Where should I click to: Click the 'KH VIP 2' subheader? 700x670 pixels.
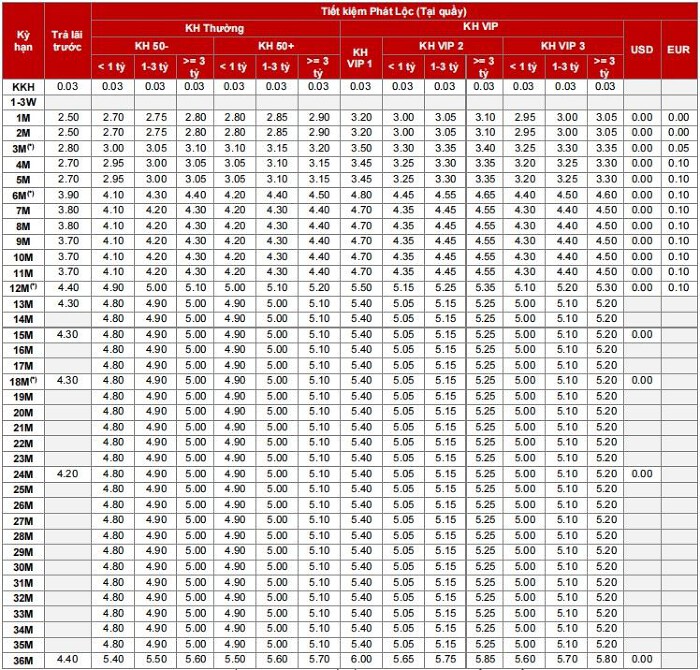pyautogui.click(x=442, y=46)
